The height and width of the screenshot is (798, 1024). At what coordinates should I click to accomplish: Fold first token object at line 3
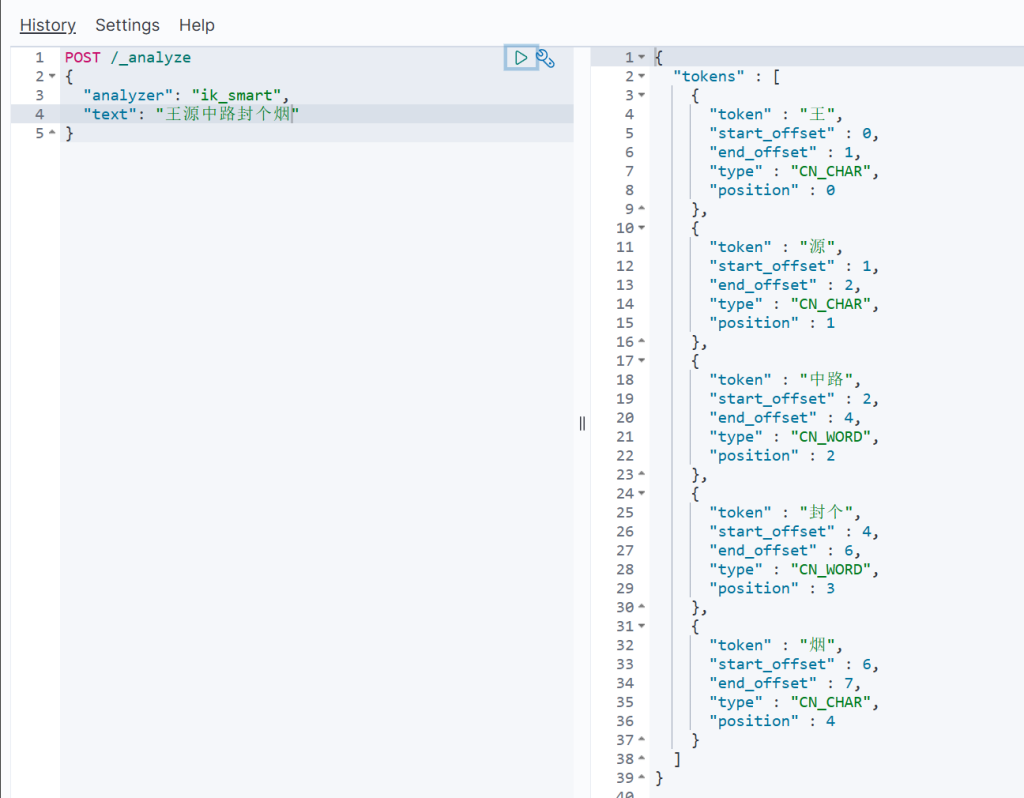click(641, 96)
